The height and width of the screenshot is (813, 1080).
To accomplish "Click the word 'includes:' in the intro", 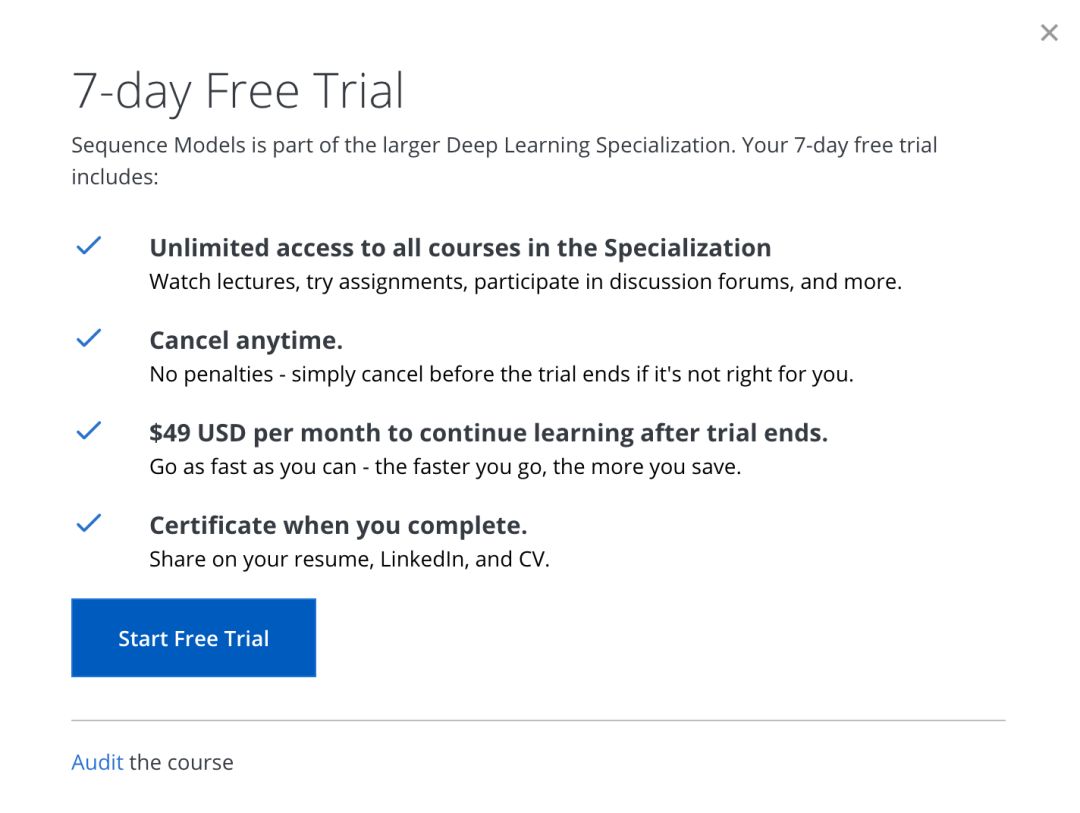I will click(115, 178).
